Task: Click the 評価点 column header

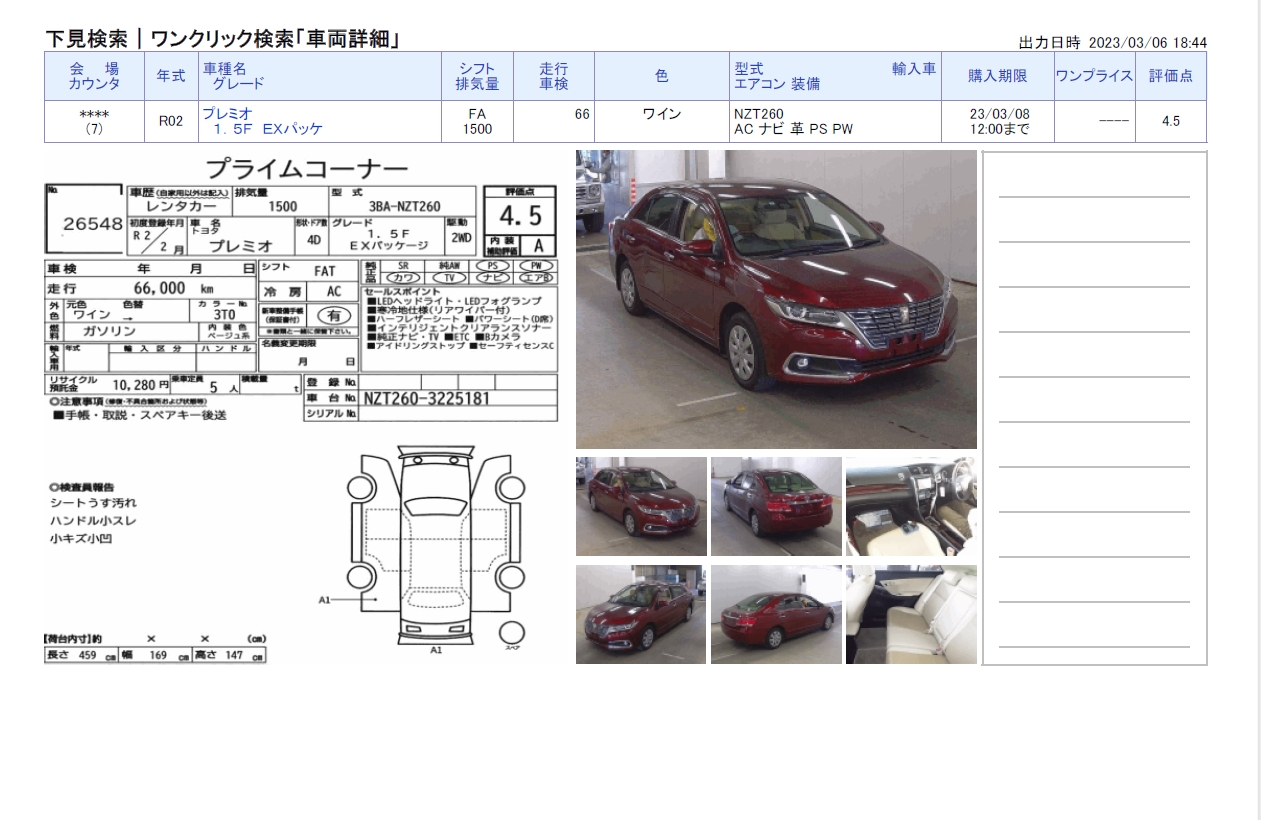Action: [x=1170, y=77]
